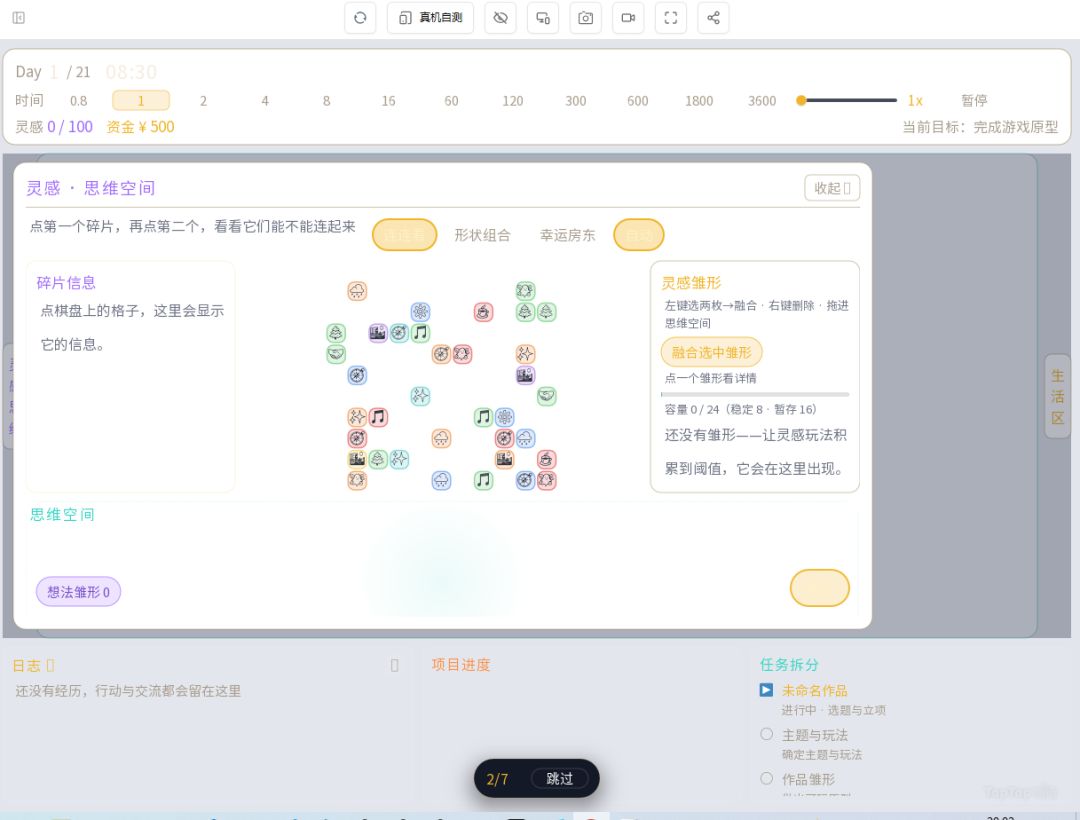Select the blue flower tile beside green music note
The image size is (1080, 820).
pos(505,417)
